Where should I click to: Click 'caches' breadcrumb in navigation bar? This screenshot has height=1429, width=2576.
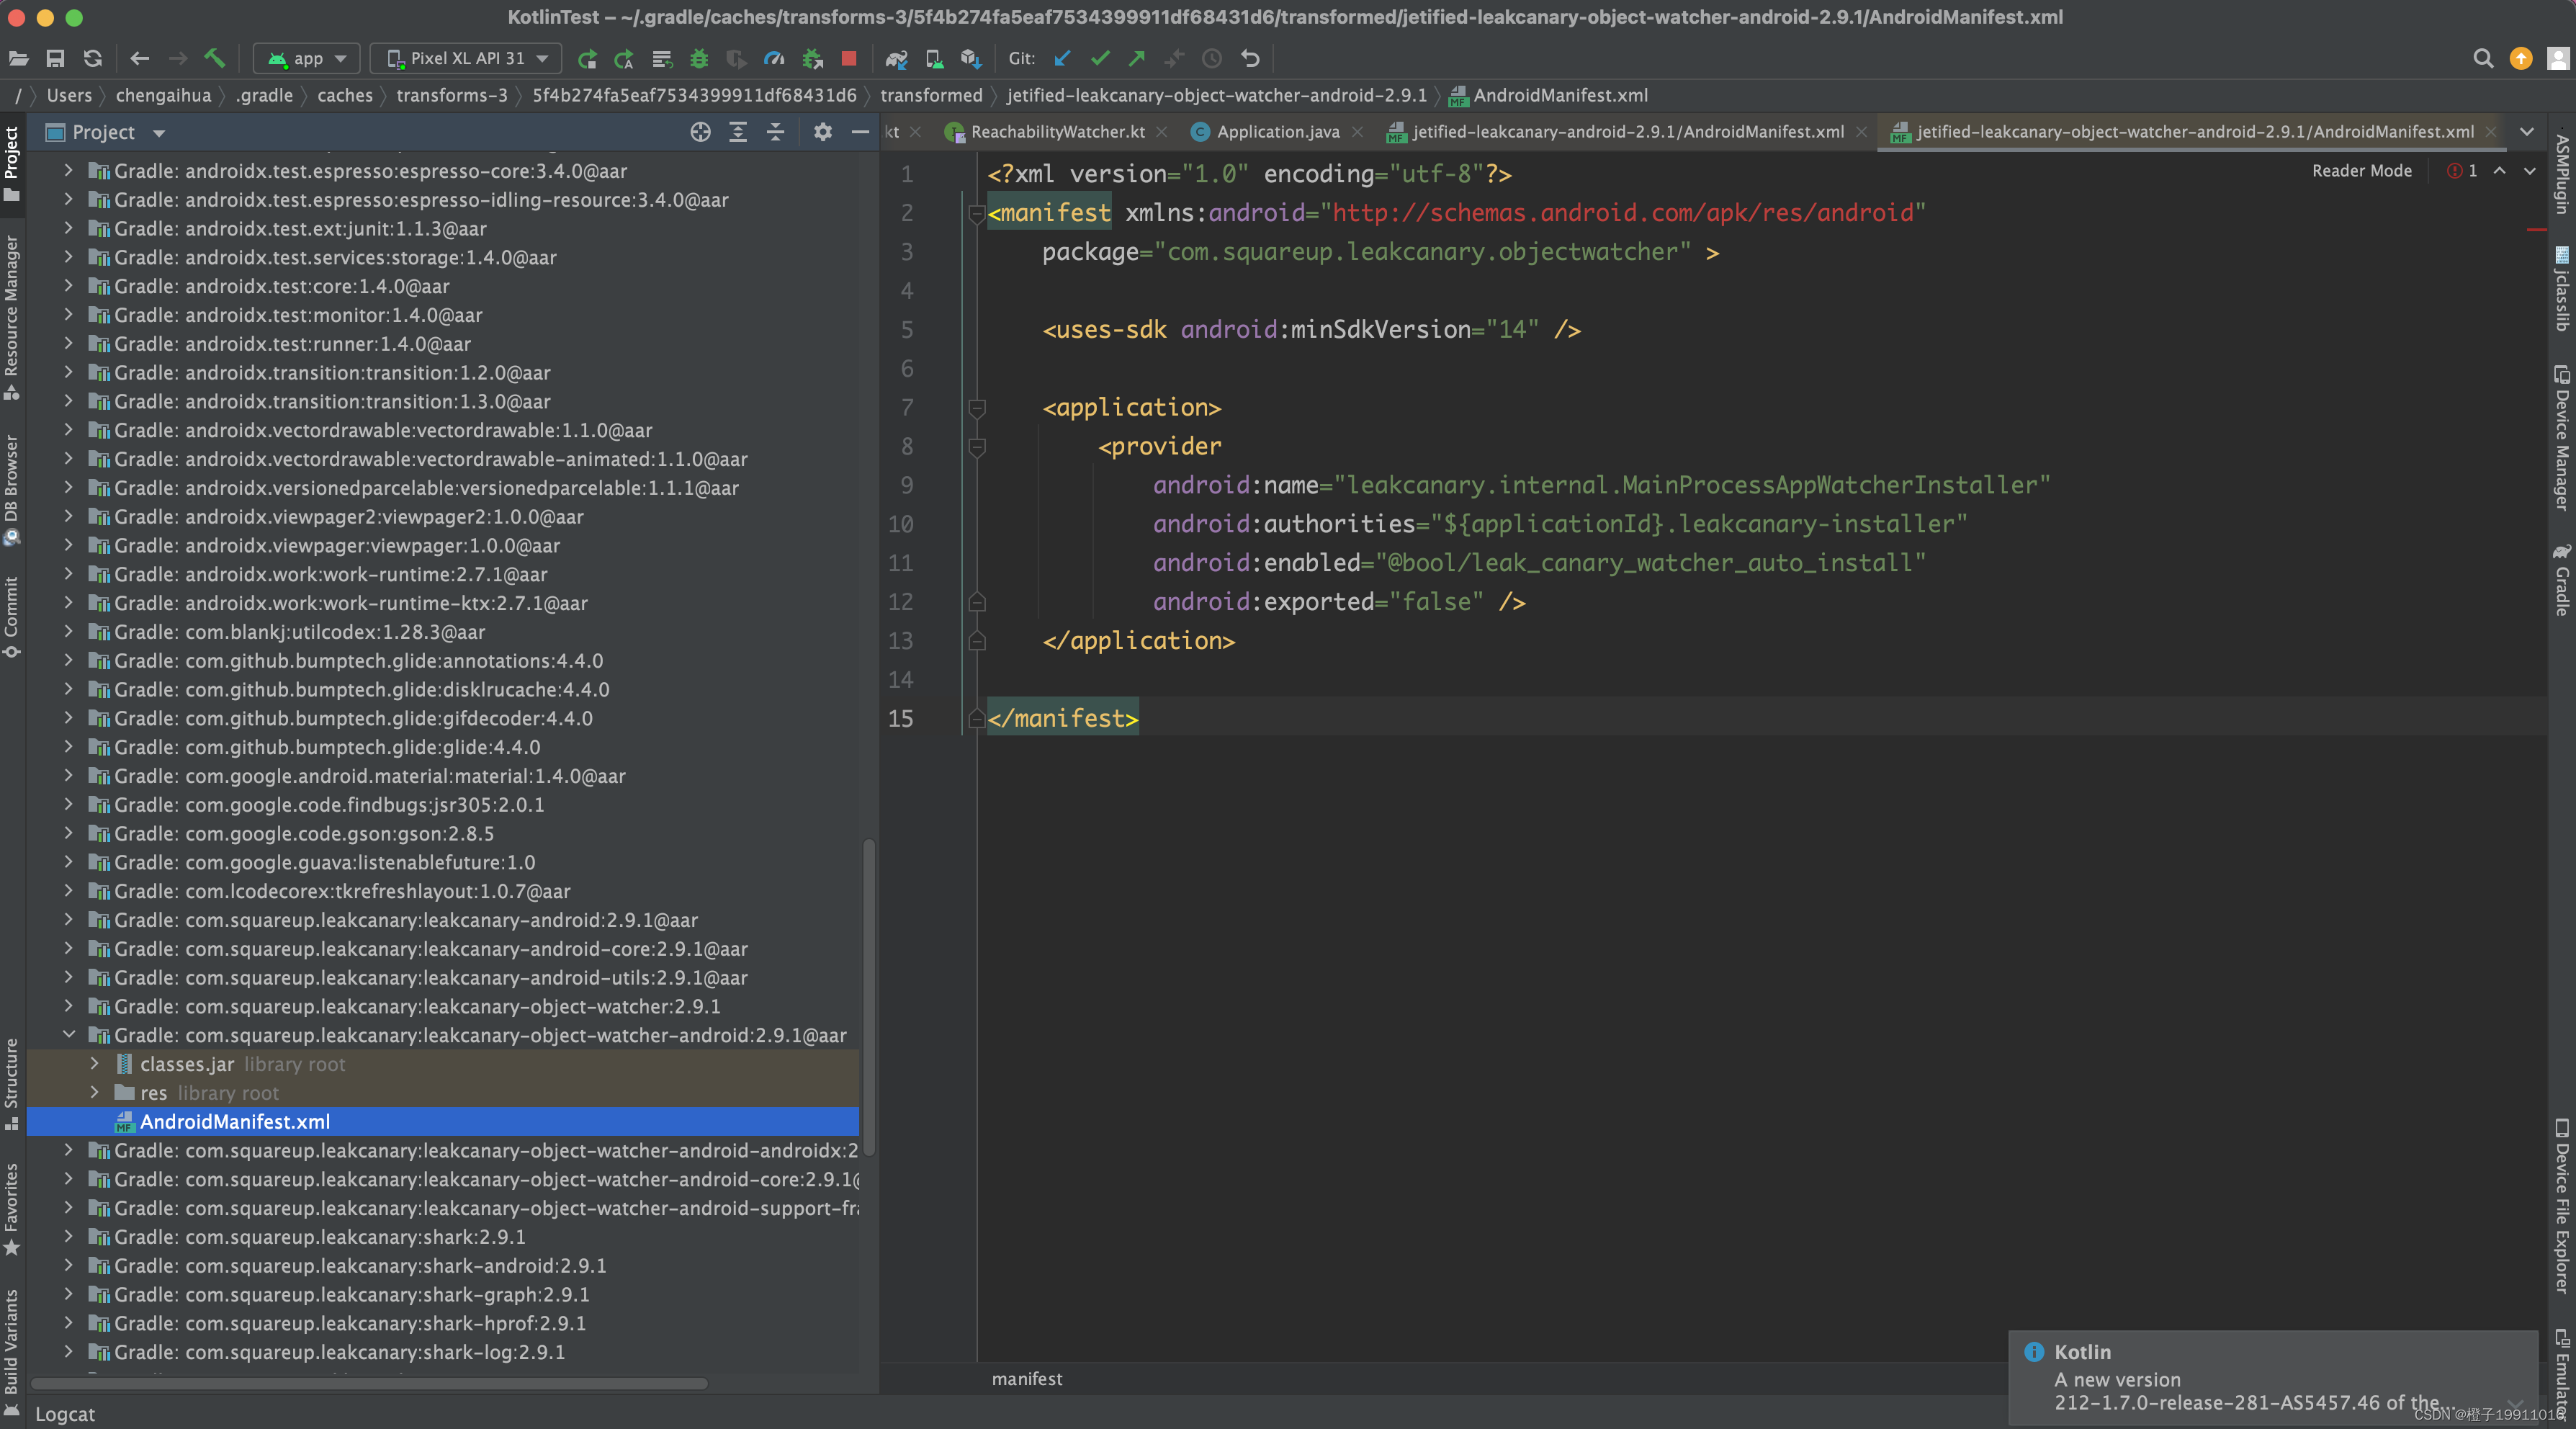pos(344,95)
